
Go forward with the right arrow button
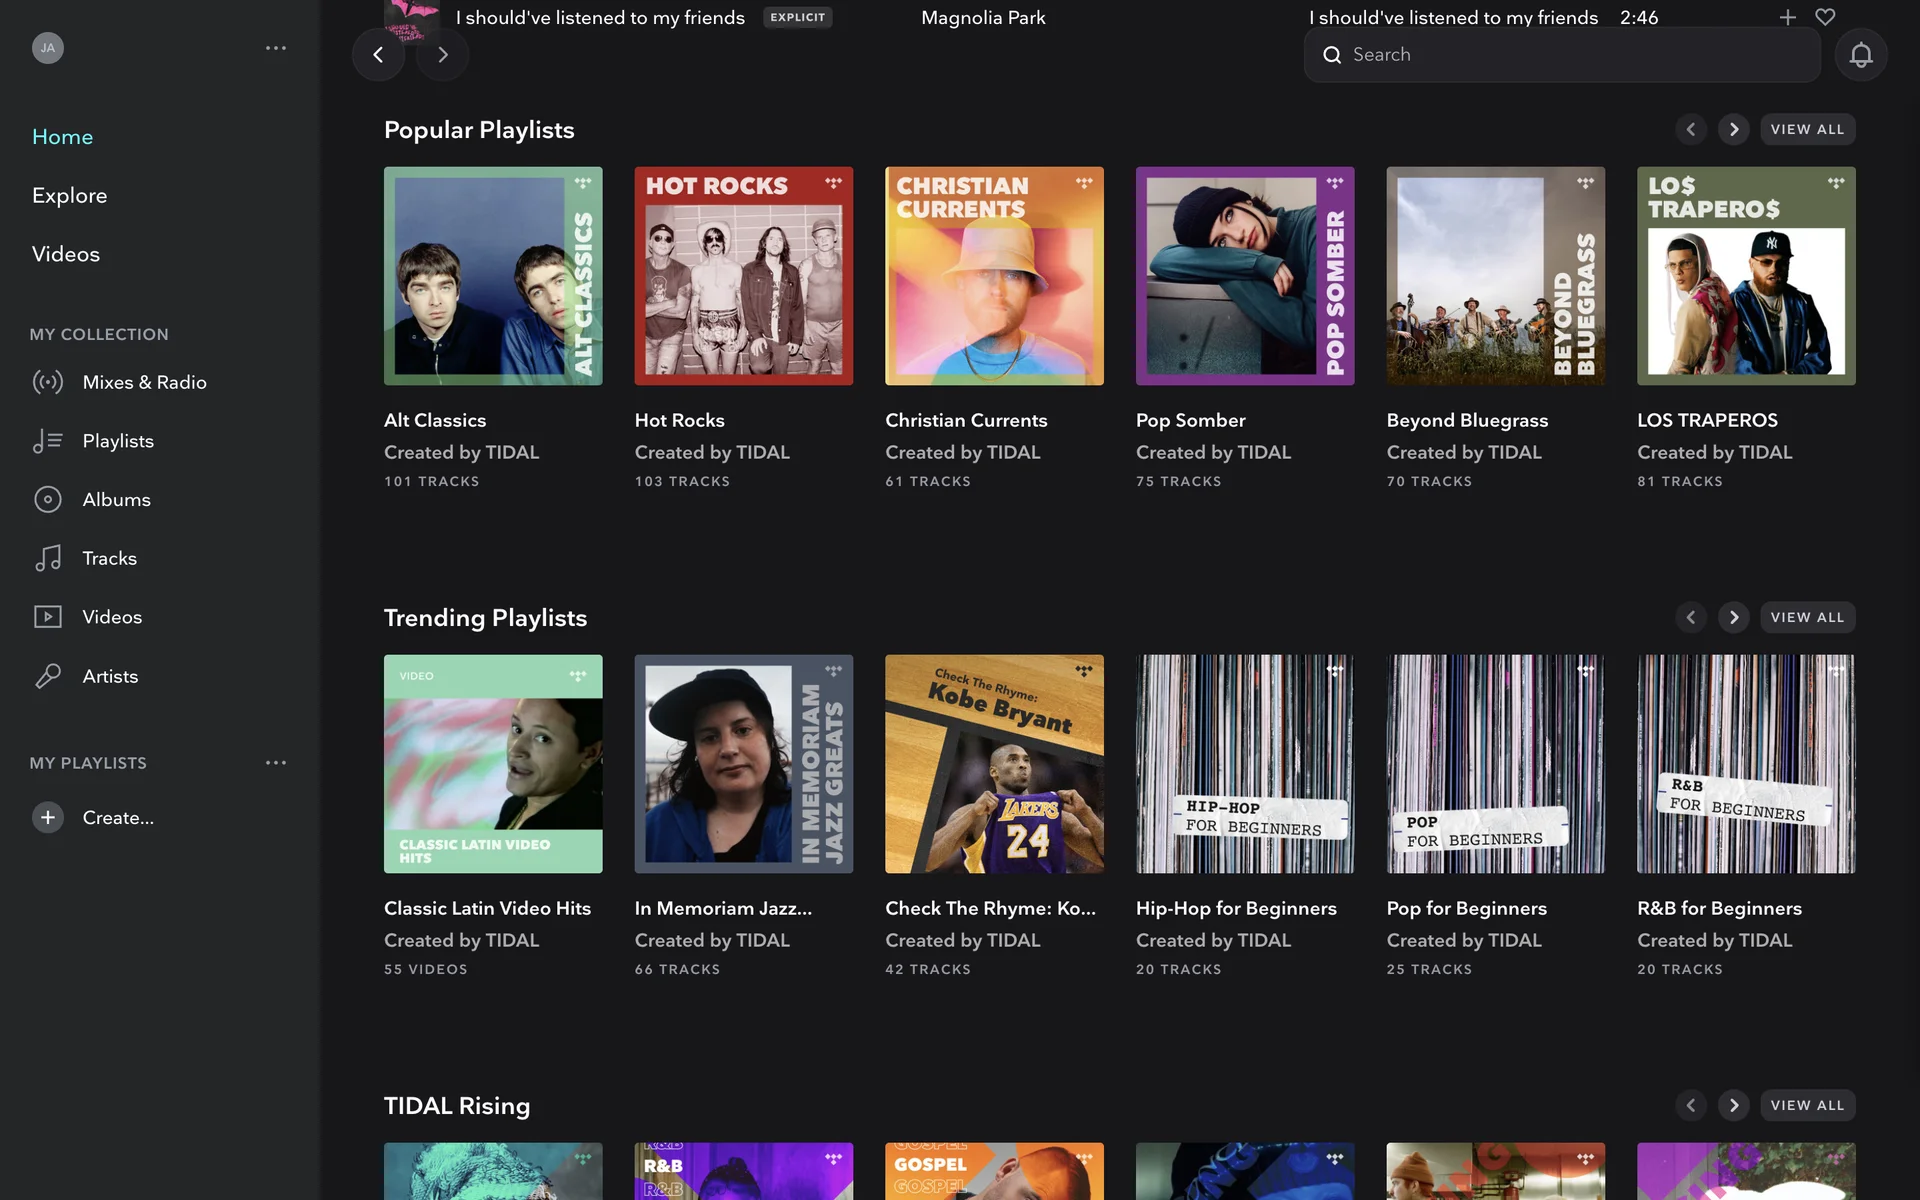443,55
